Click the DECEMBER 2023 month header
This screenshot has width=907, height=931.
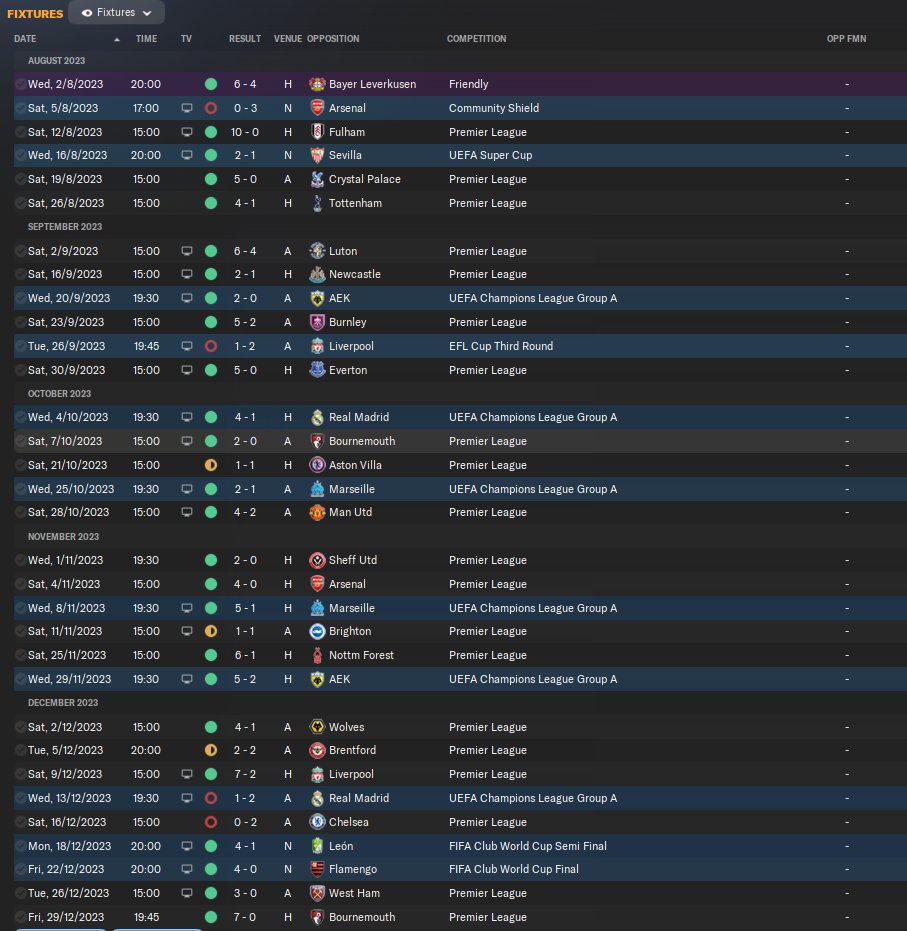click(63, 702)
